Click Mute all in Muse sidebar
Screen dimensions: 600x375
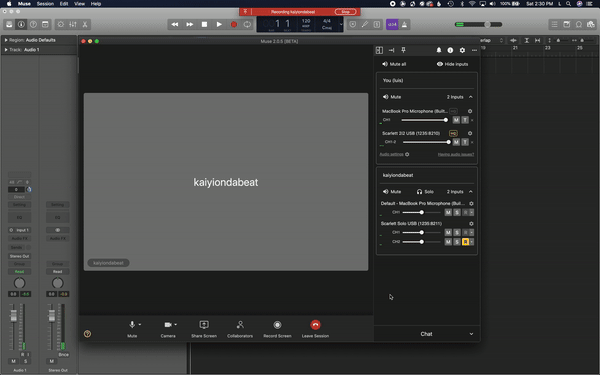(394, 64)
